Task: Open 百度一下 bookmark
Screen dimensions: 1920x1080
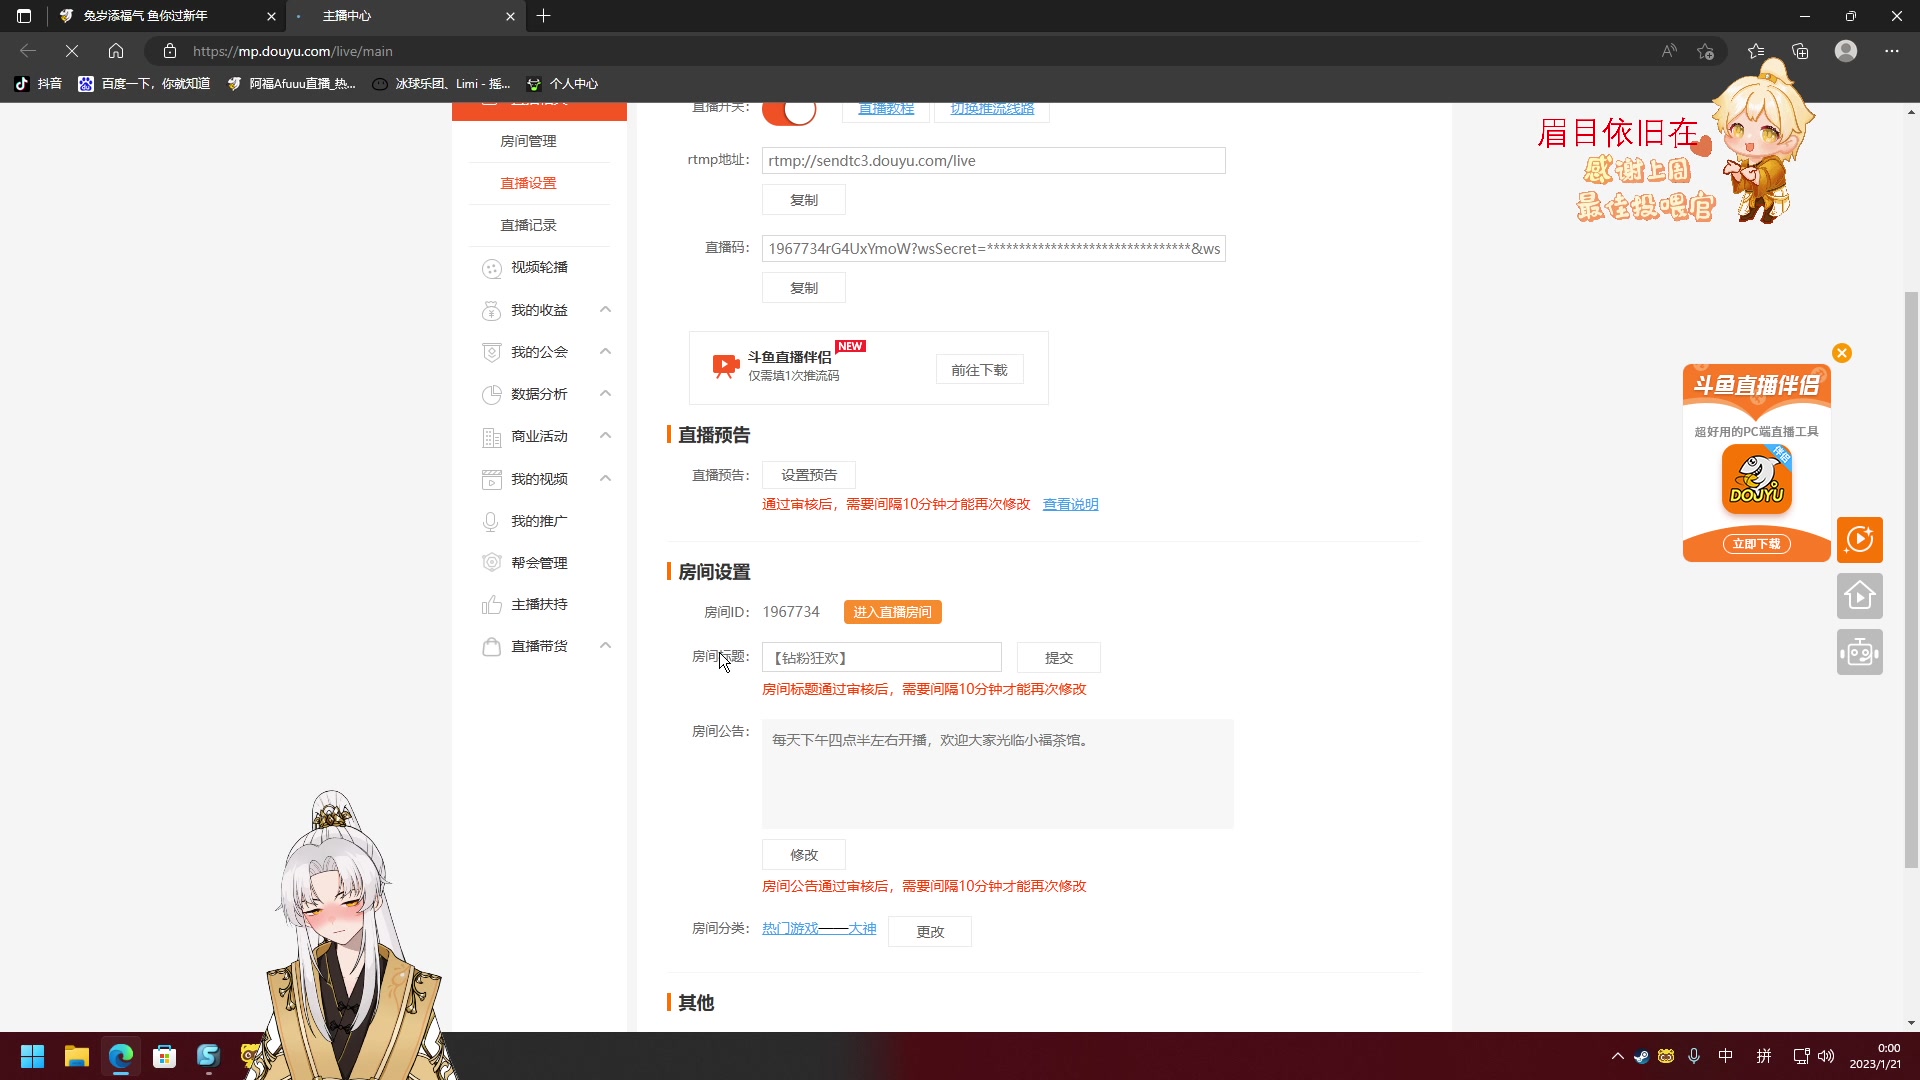Action: click(x=144, y=84)
